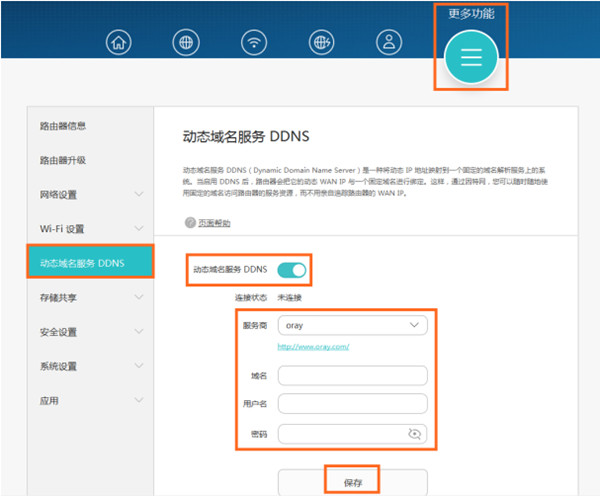The image size is (600, 496).
Task: Open the Internet globe icon
Action: click(x=184, y=42)
